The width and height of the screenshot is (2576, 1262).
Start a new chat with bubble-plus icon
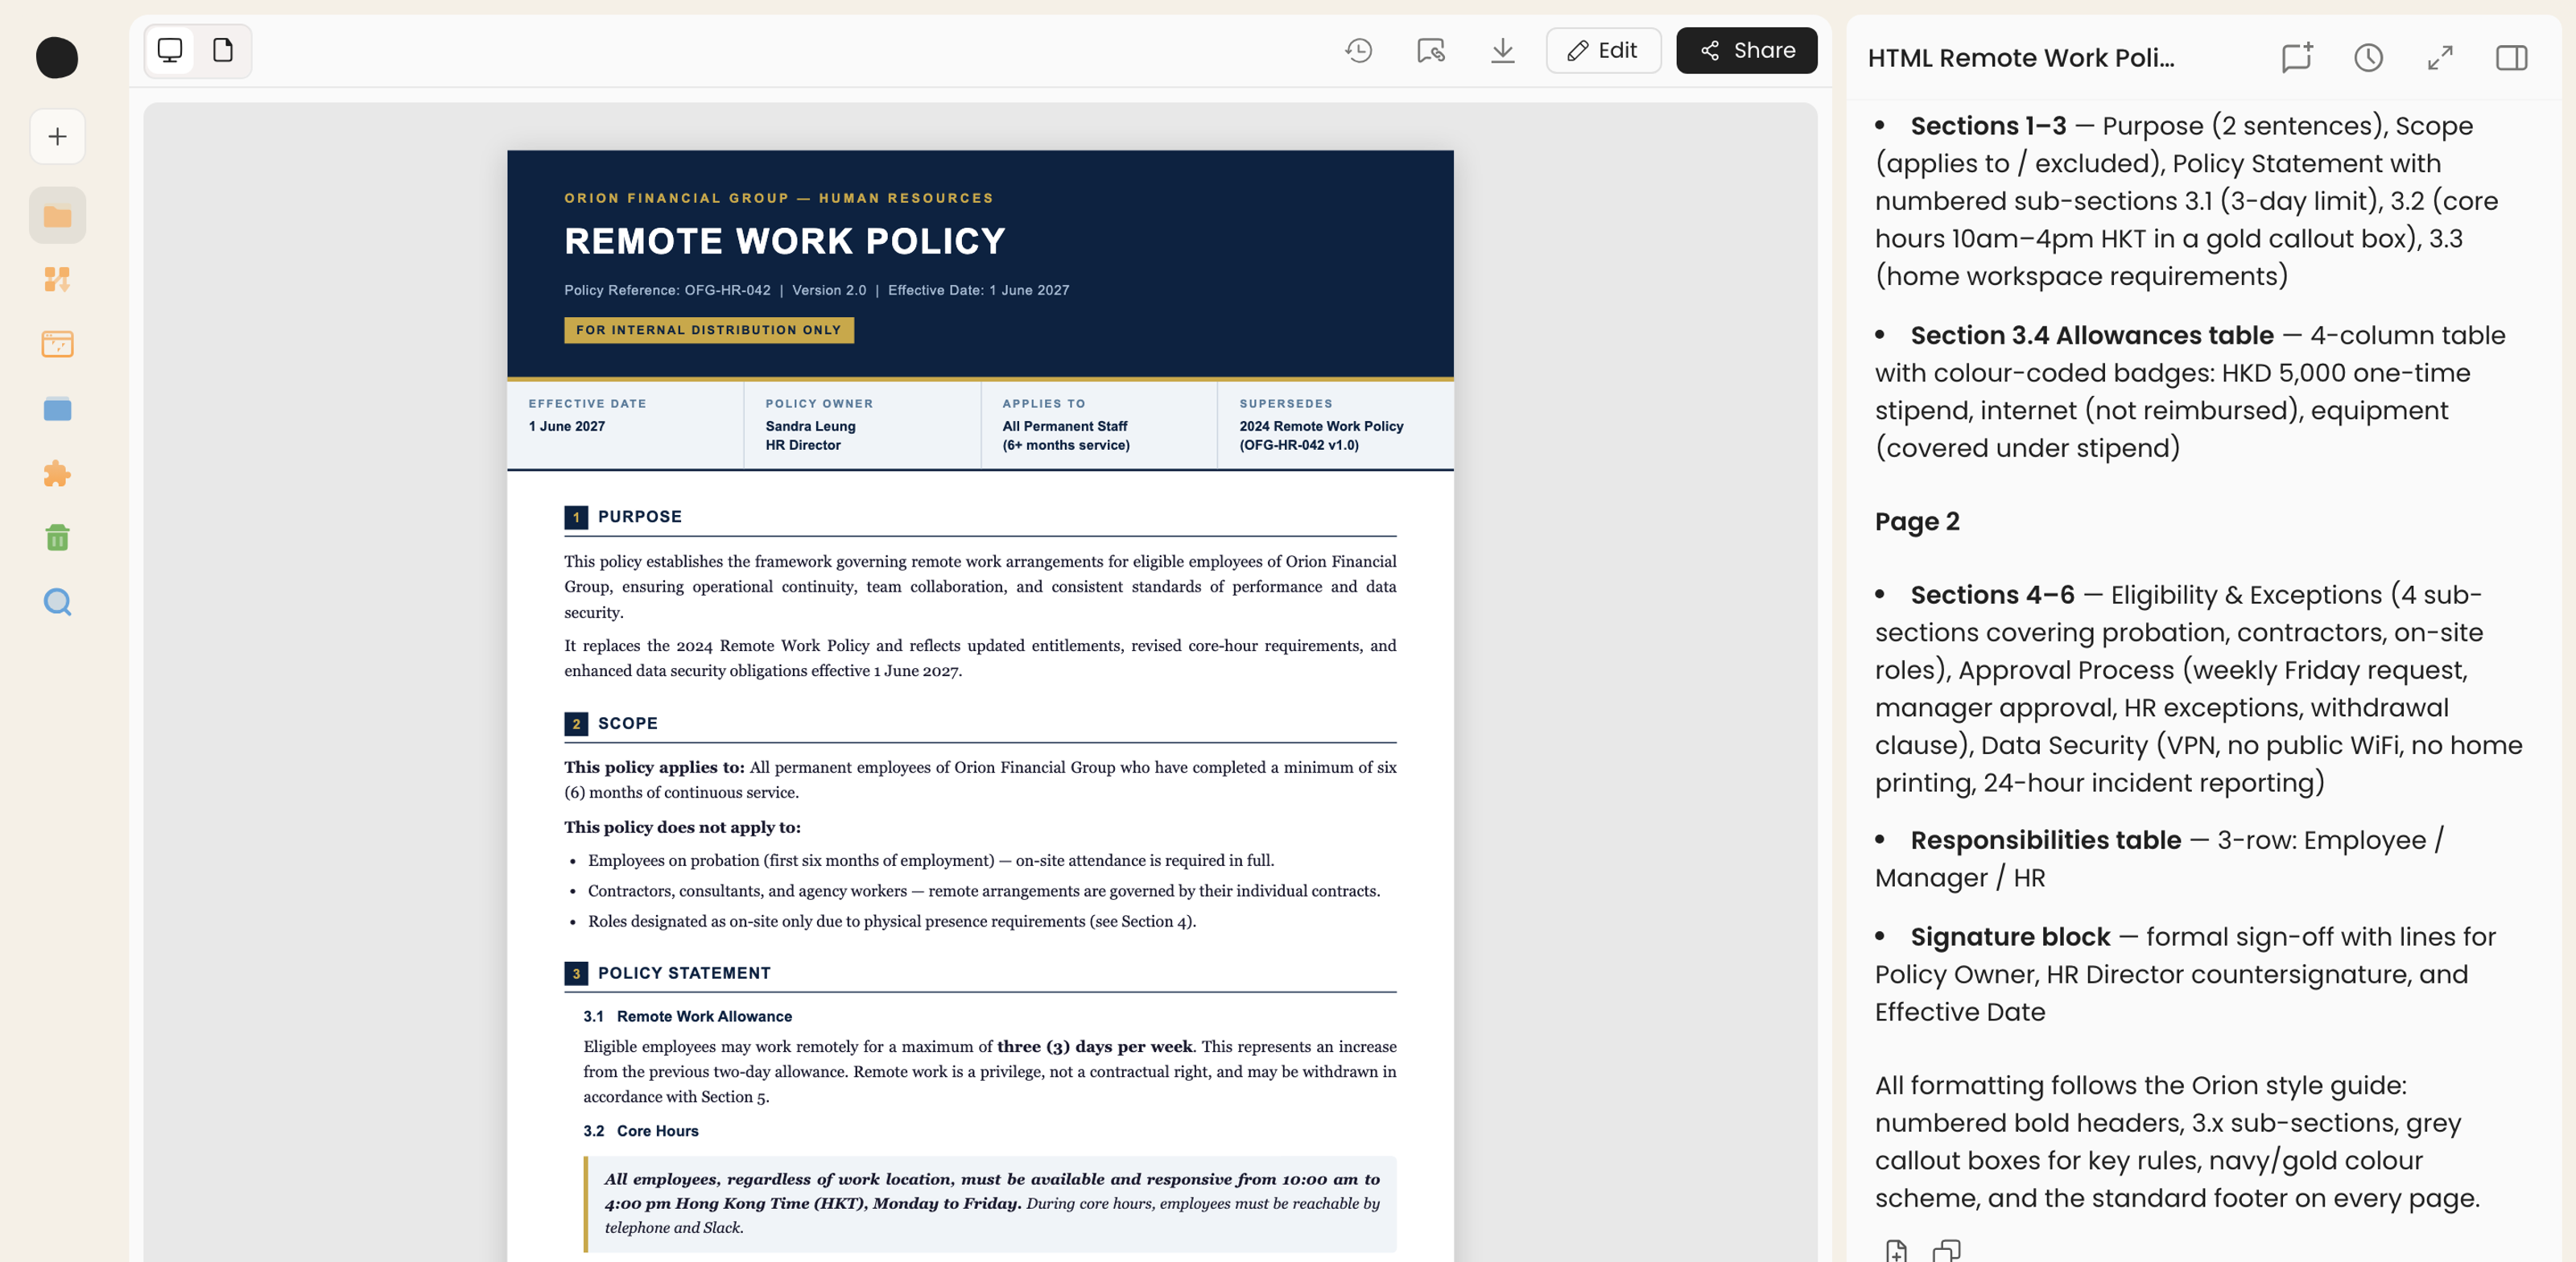tap(2297, 57)
